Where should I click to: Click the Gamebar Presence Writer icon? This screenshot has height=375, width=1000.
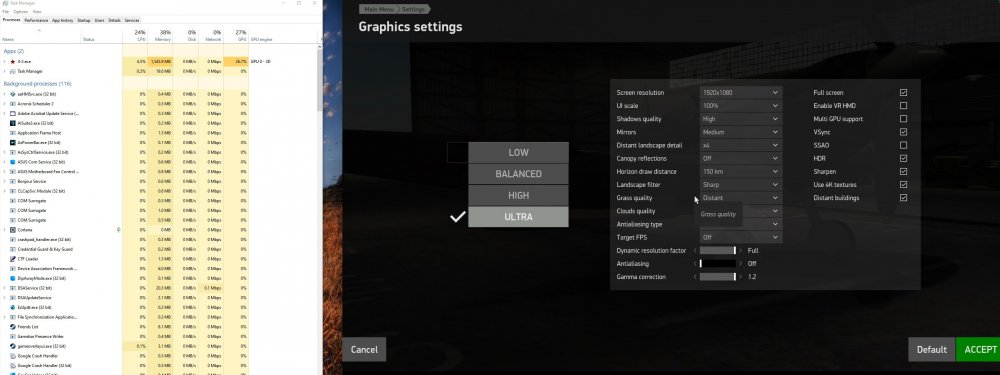[13, 336]
